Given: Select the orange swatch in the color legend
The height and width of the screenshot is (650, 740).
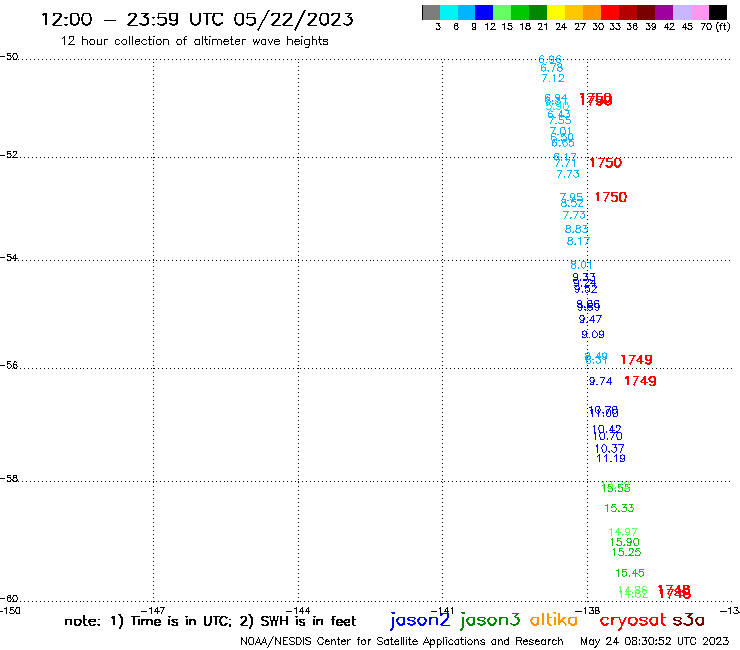Looking at the screenshot, I should [592, 12].
